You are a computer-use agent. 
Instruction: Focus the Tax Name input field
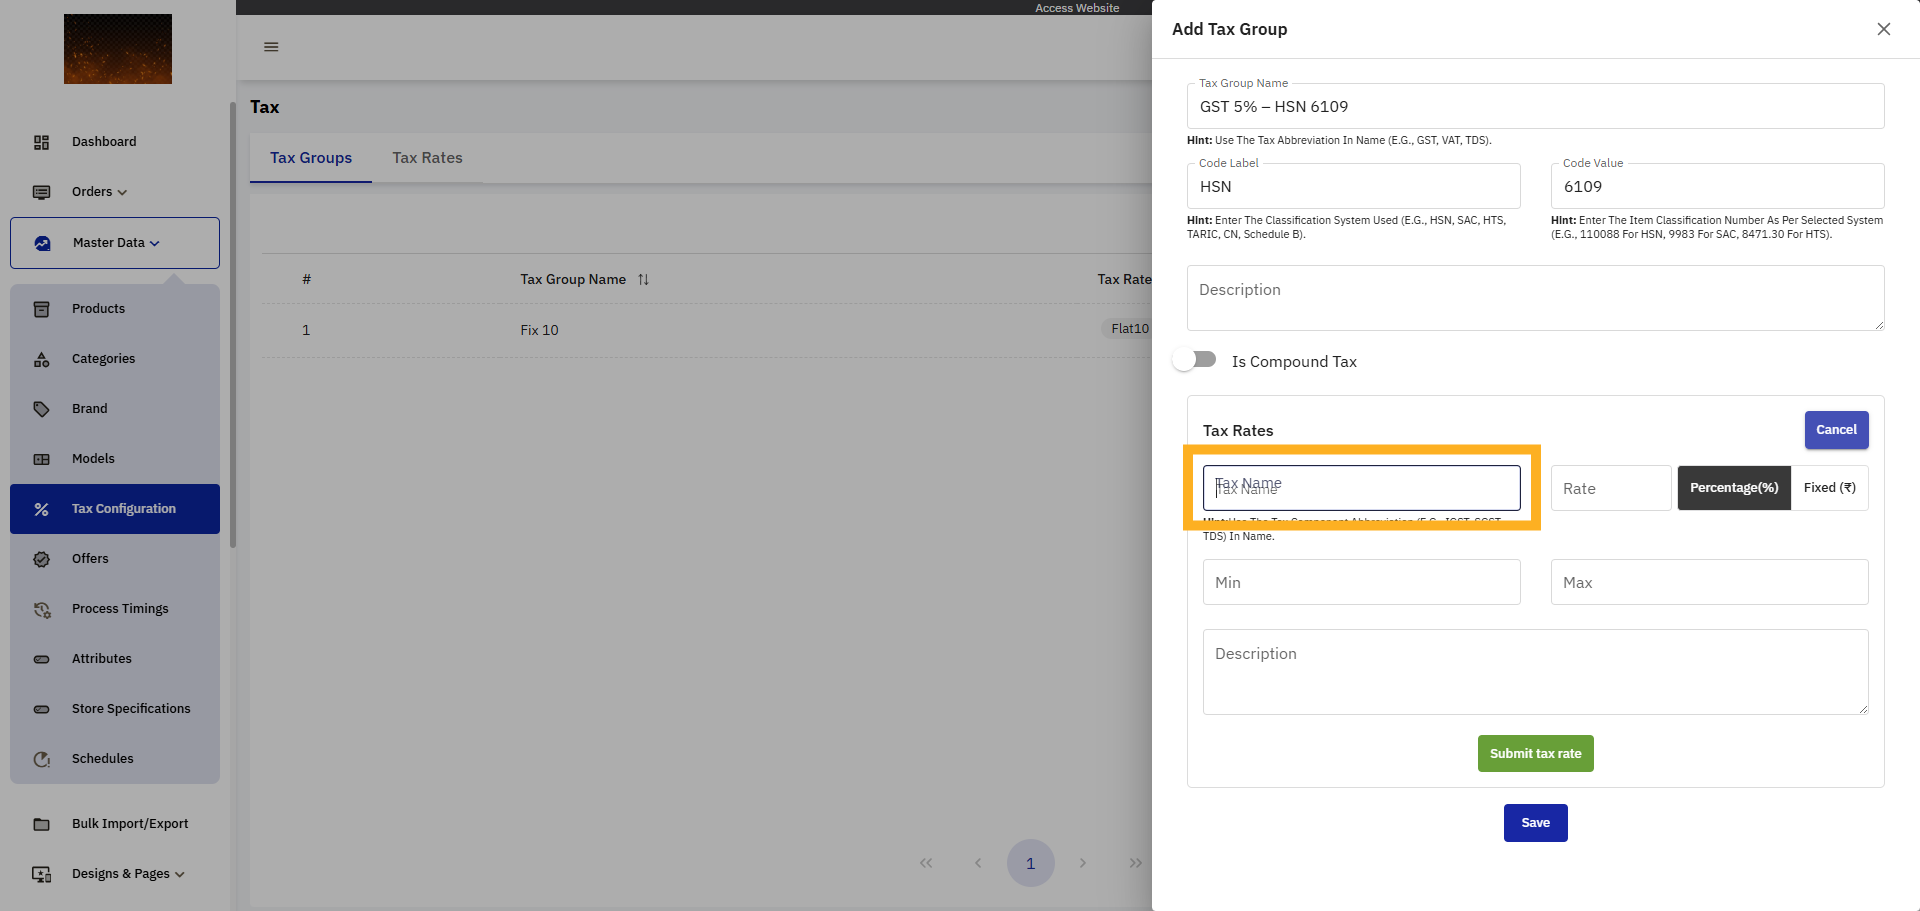pyautogui.click(x=1361, y=487)
